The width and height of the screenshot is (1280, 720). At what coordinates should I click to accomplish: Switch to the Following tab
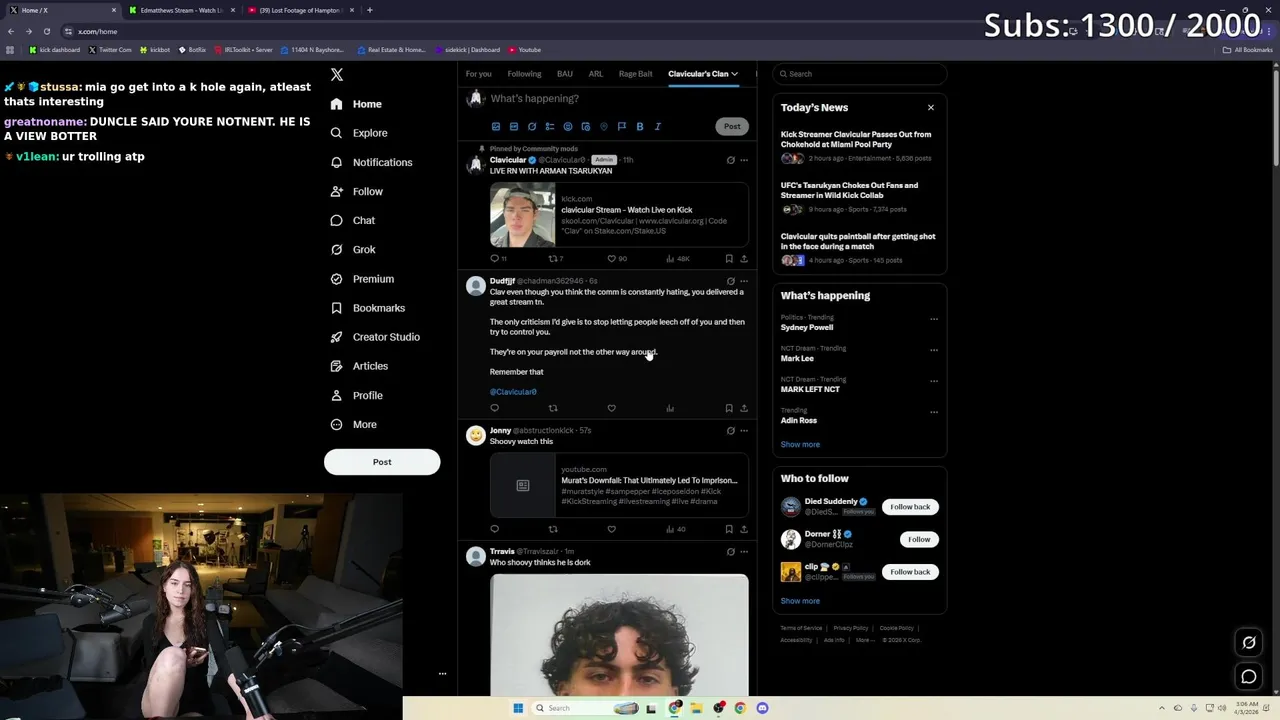[x=524, y=74]
